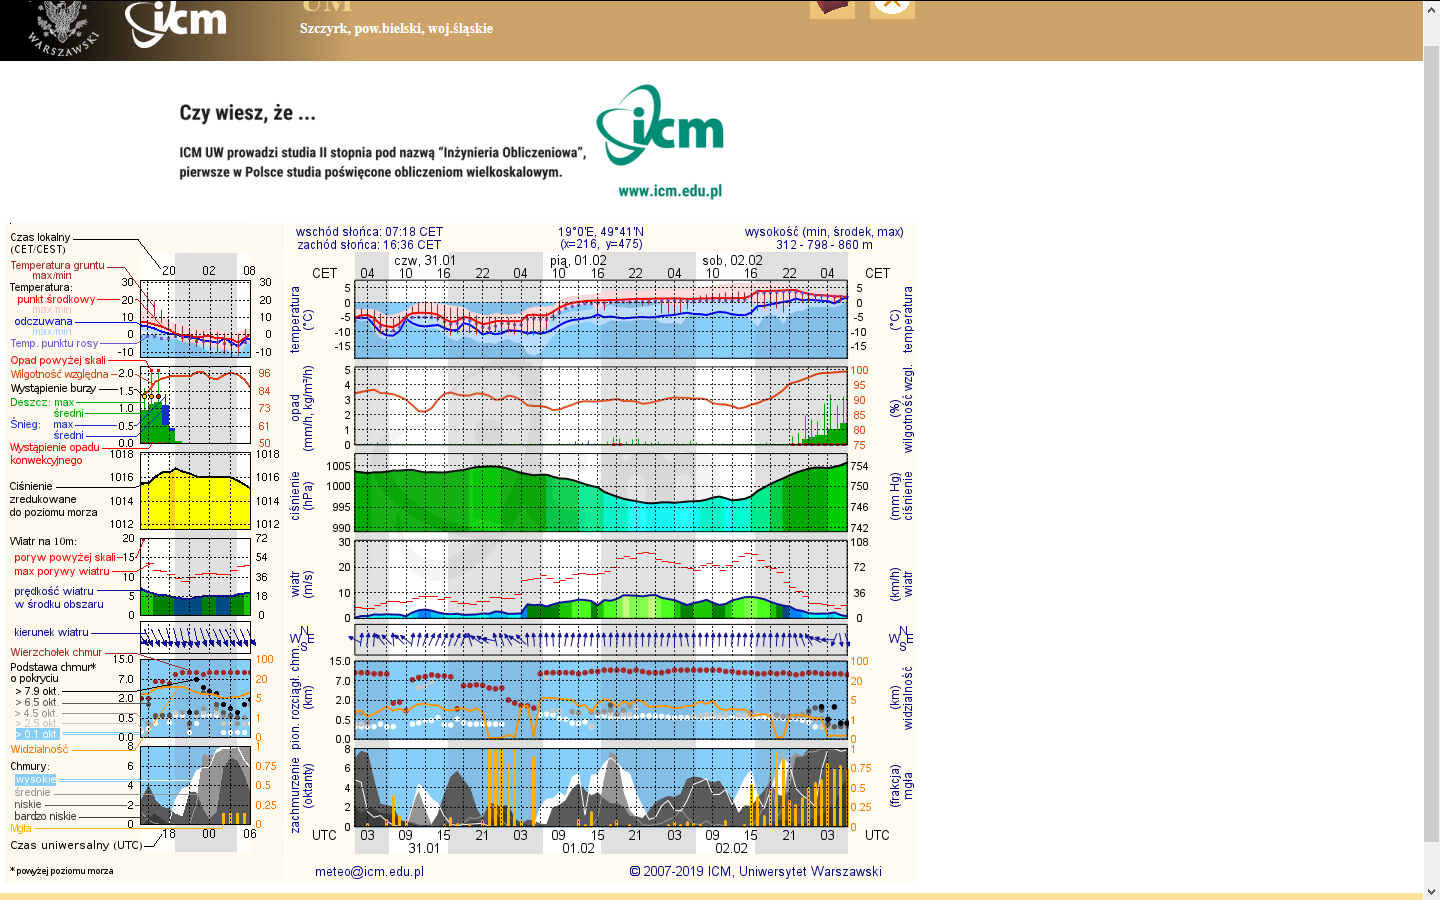Click 'Szczyrk, pow.bielski, woj.śląskie' location text
1440x900 pixels.
click(396, 28)
